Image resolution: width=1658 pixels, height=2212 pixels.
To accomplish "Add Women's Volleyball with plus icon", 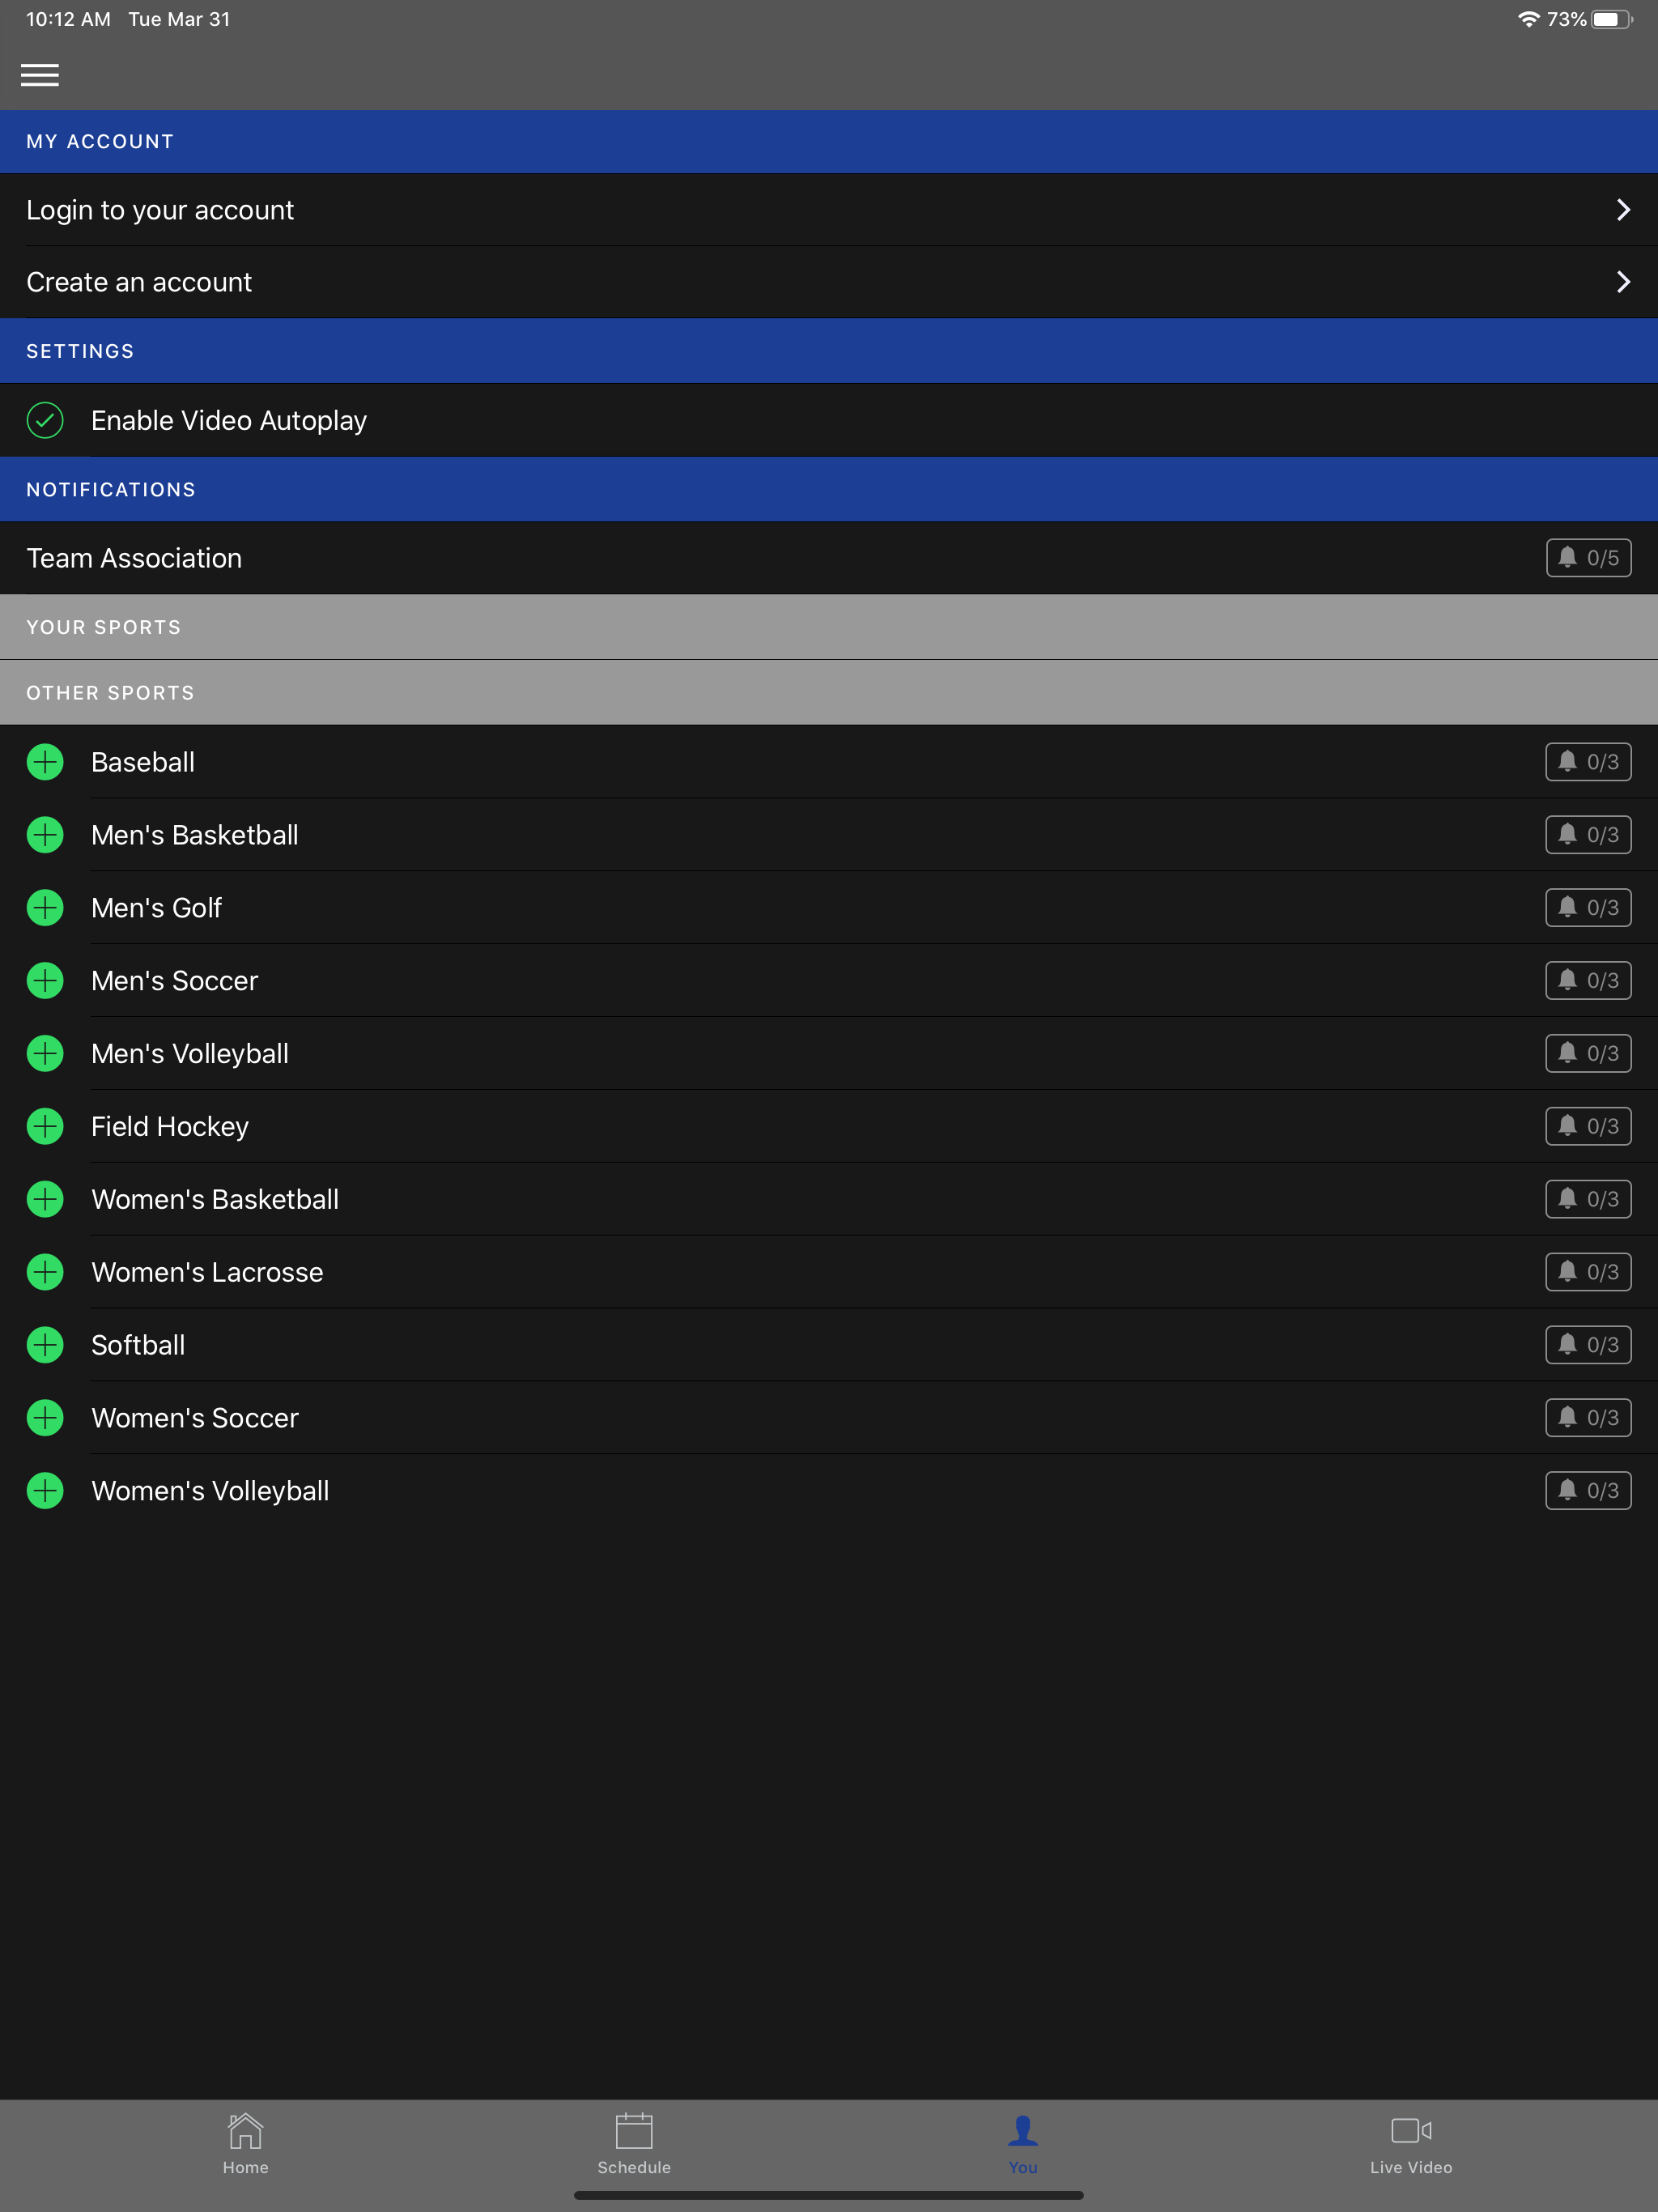I will [45, 1491].
